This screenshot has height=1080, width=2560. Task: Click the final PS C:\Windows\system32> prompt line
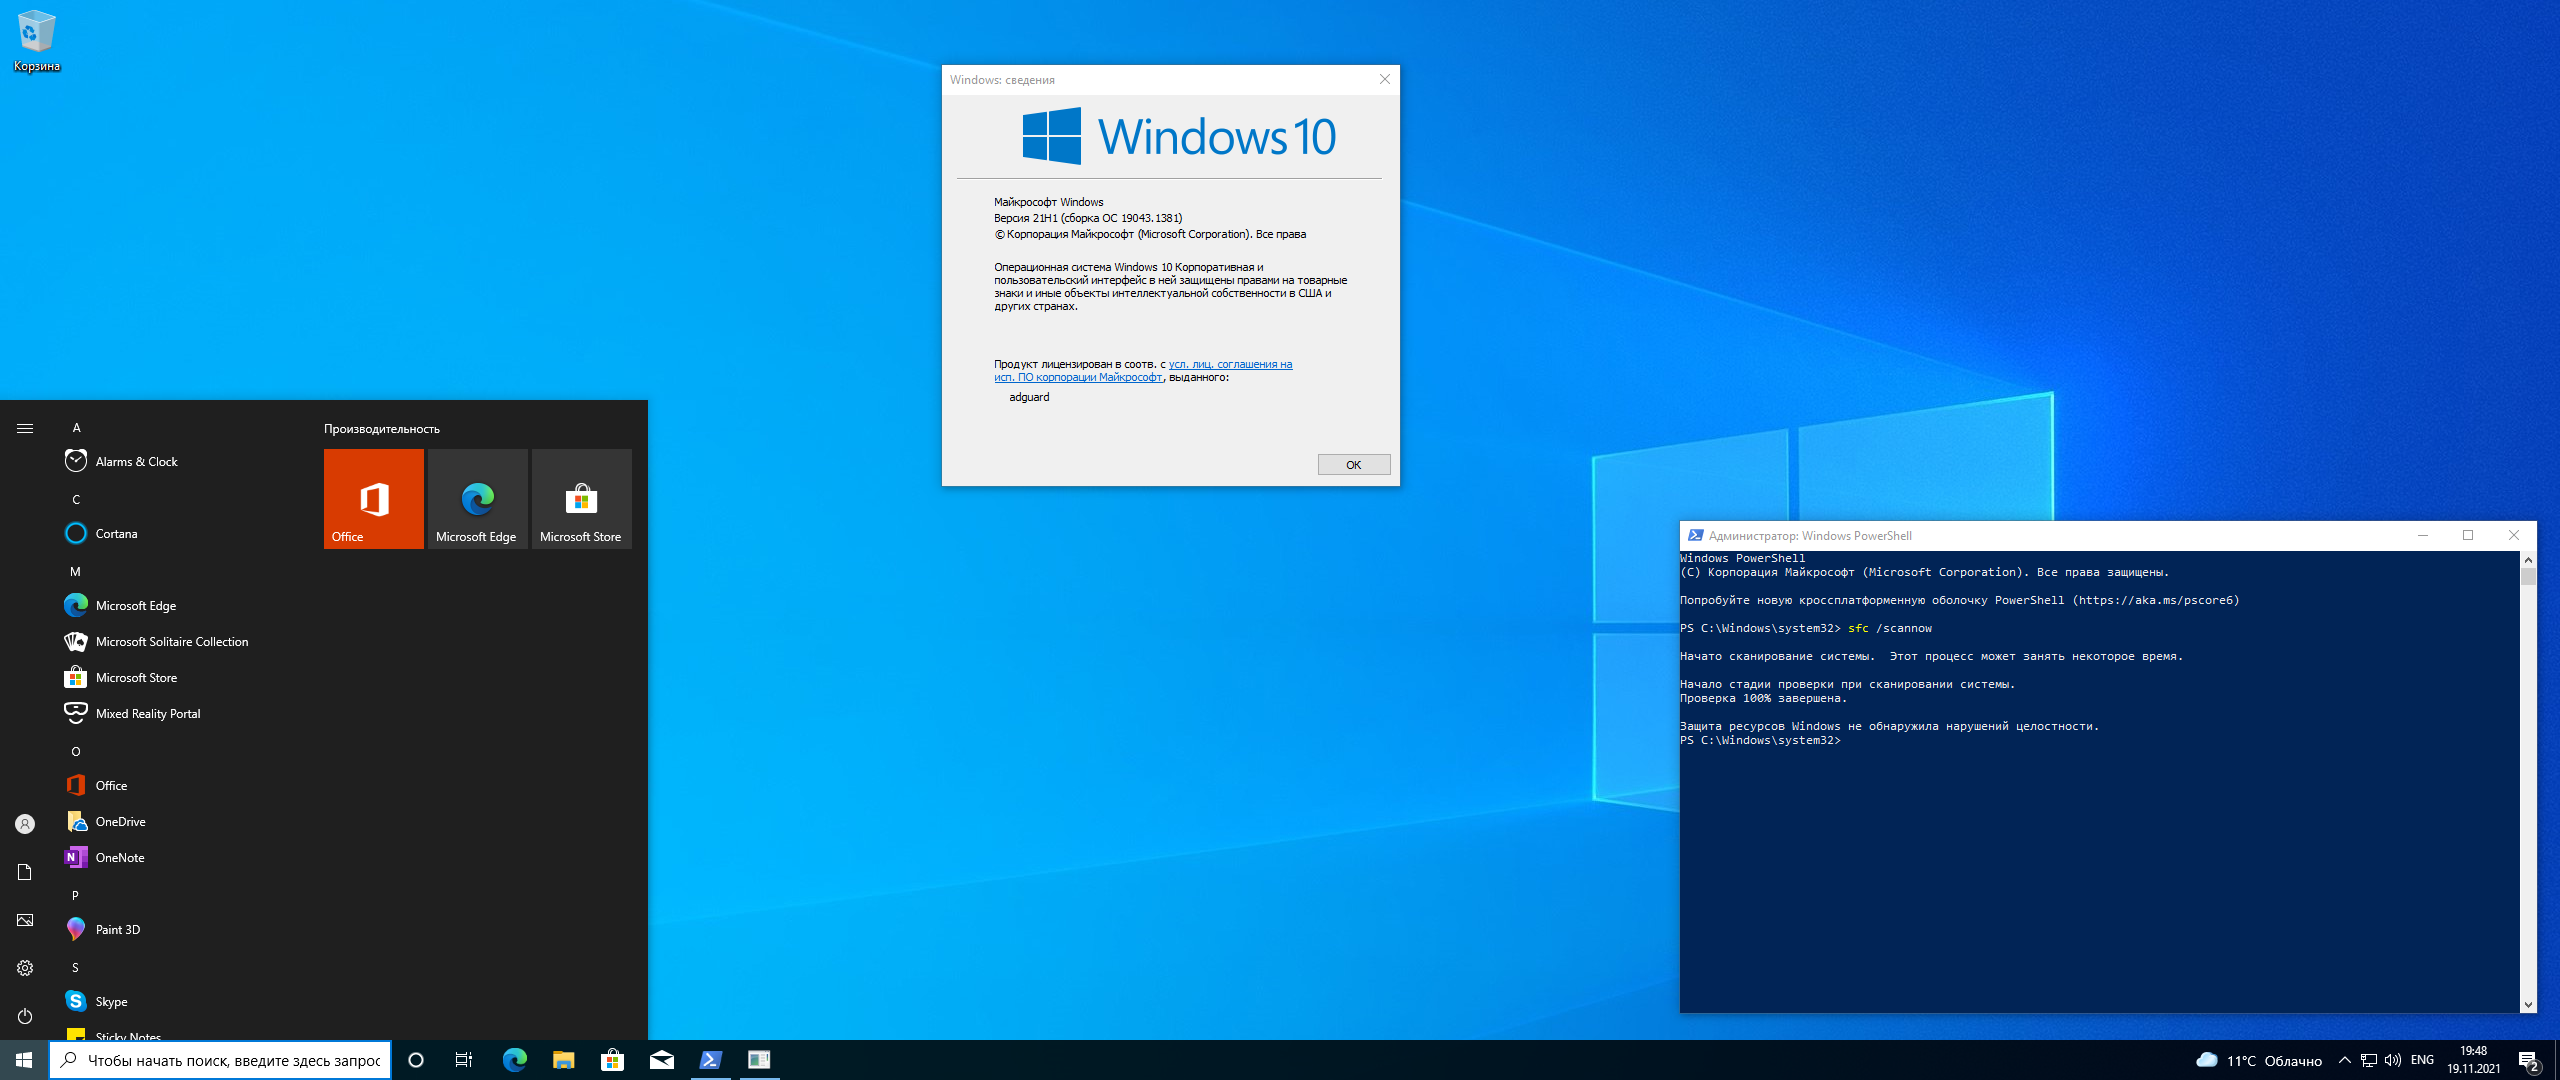[1760, 740]
